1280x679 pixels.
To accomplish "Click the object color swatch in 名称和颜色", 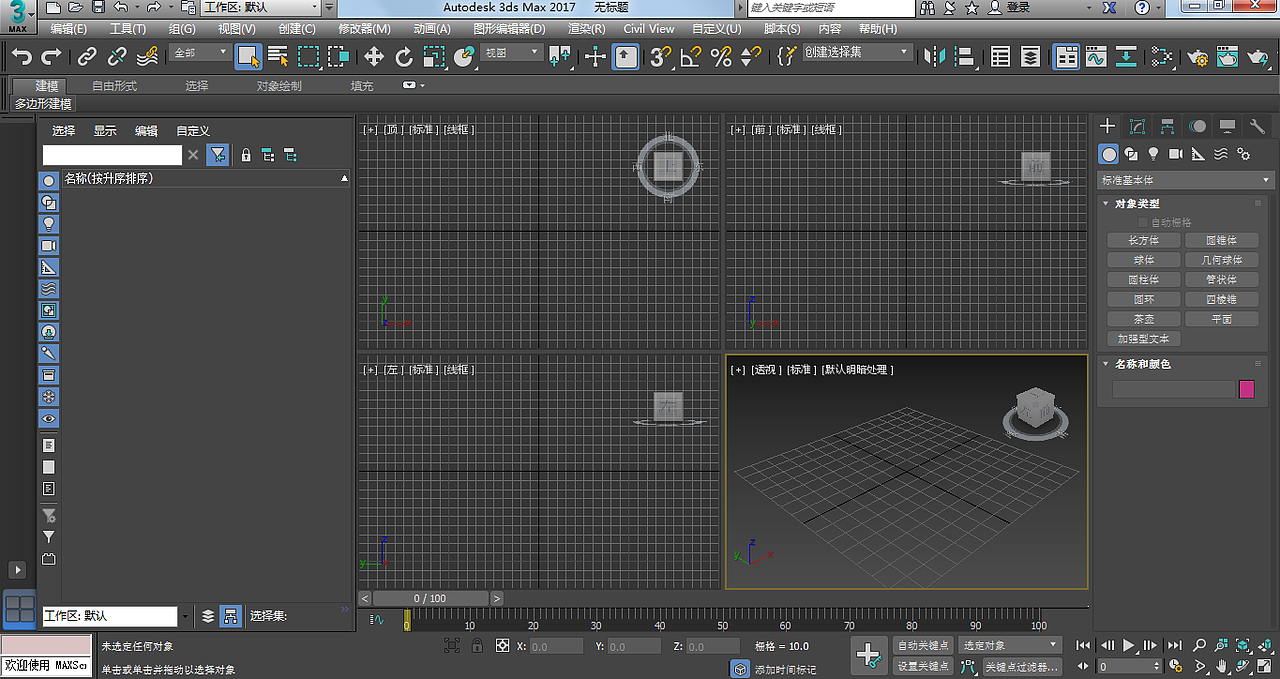I will 1245,388.
